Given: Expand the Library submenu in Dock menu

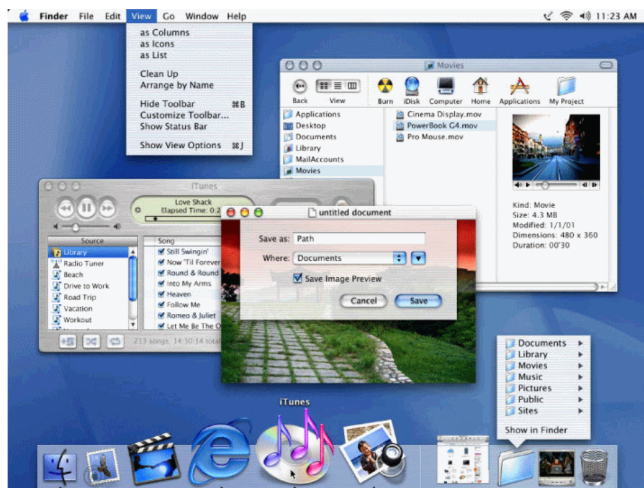Looking at the screenshot, I should (580, 354).
